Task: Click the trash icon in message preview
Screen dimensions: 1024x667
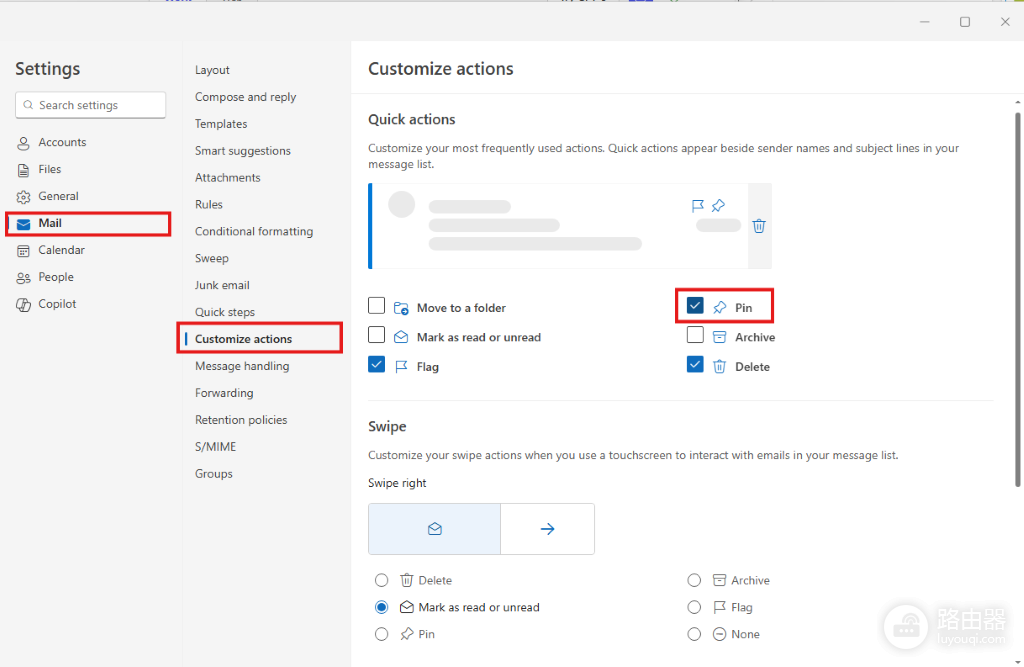Action: tap(759, 226)
